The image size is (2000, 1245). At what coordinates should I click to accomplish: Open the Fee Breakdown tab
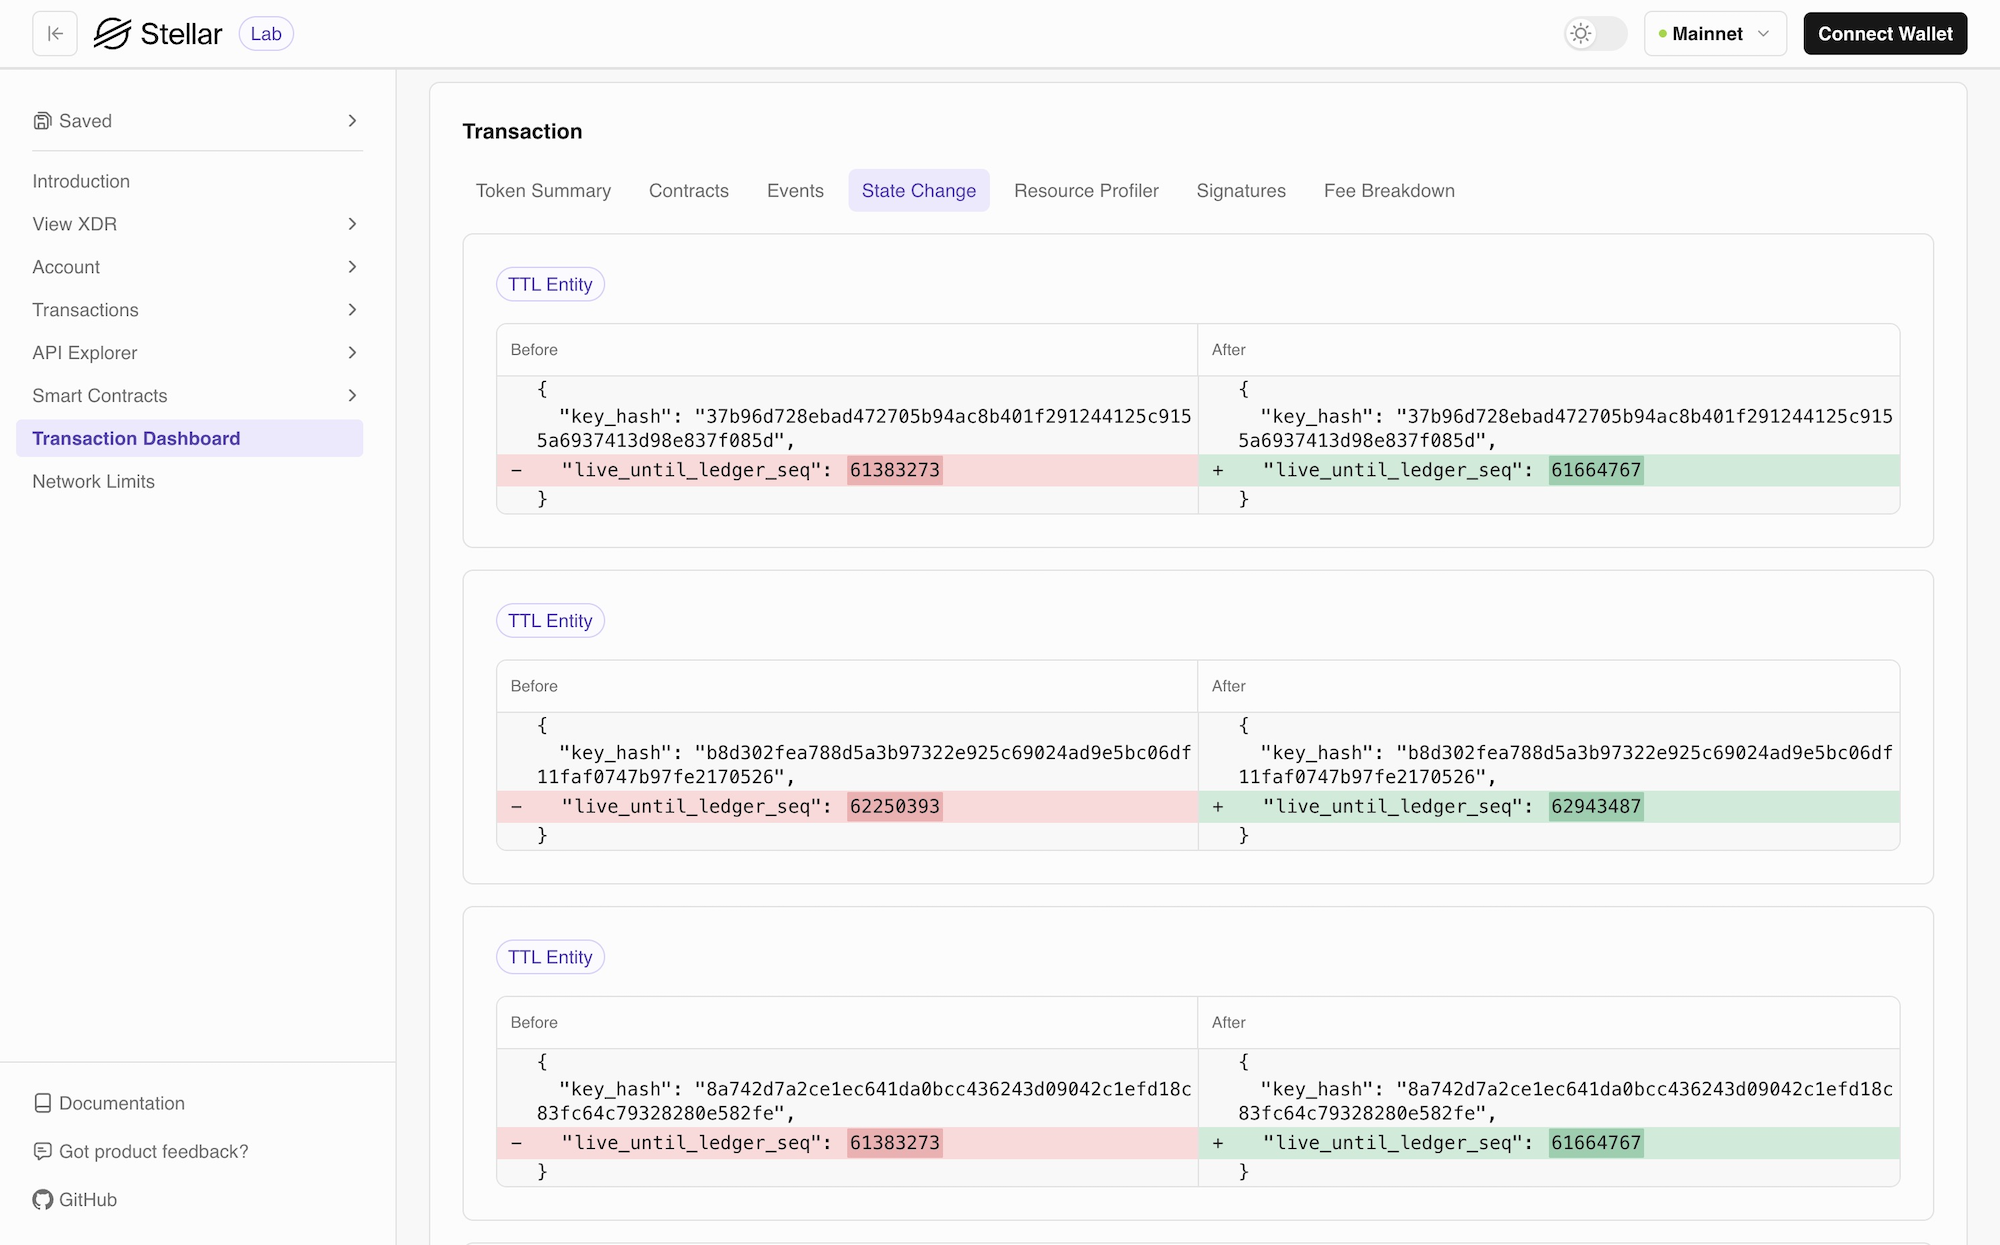[1389, 191]
